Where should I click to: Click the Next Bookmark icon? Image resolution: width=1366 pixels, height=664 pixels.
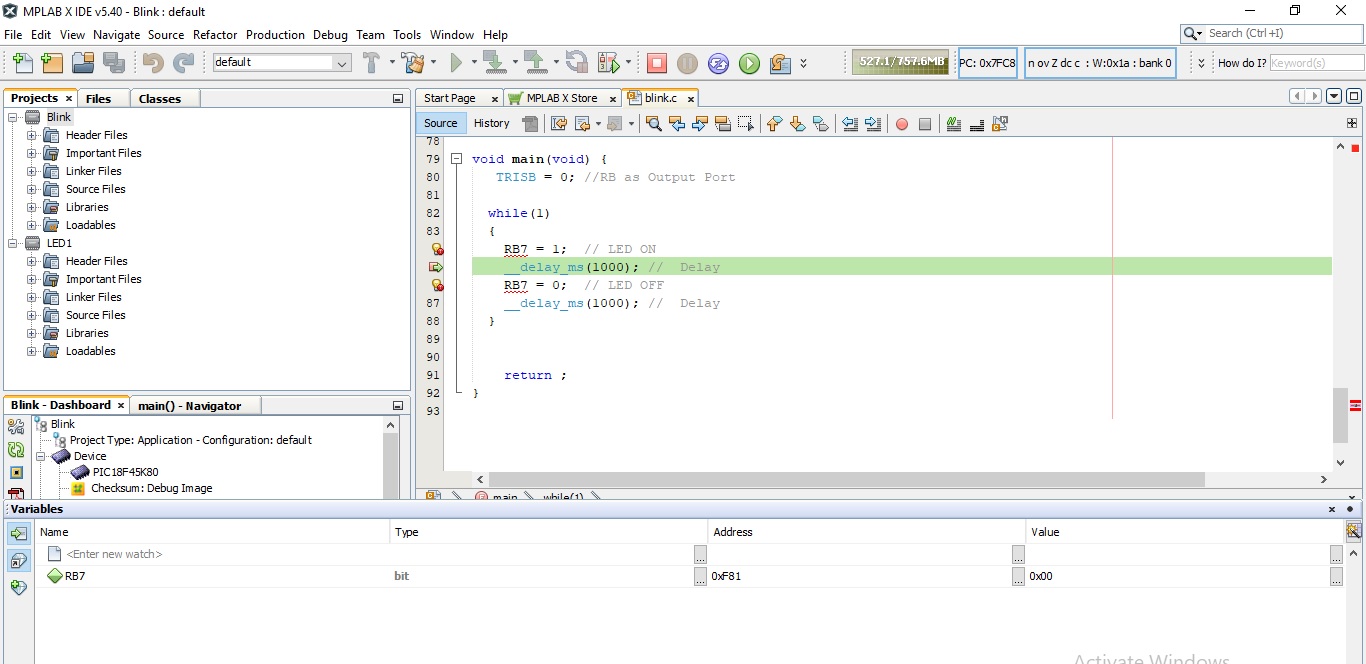798,124
